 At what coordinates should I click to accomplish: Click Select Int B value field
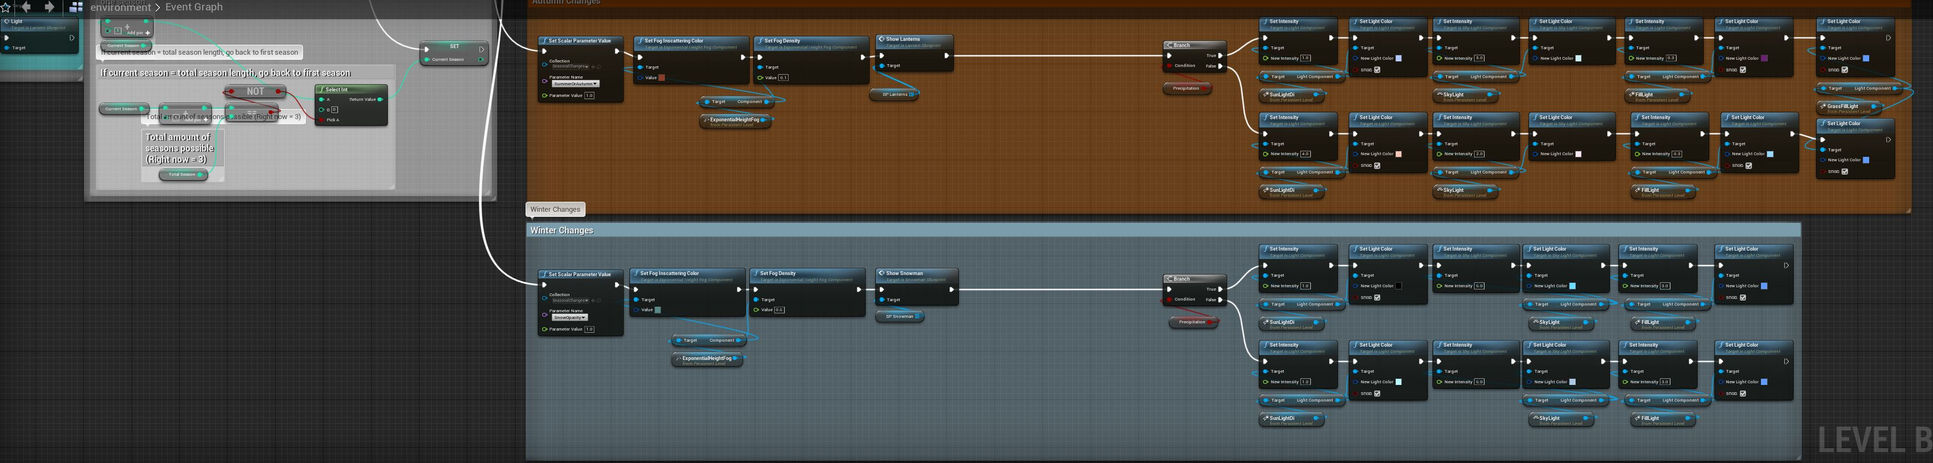tap(334, 109)
